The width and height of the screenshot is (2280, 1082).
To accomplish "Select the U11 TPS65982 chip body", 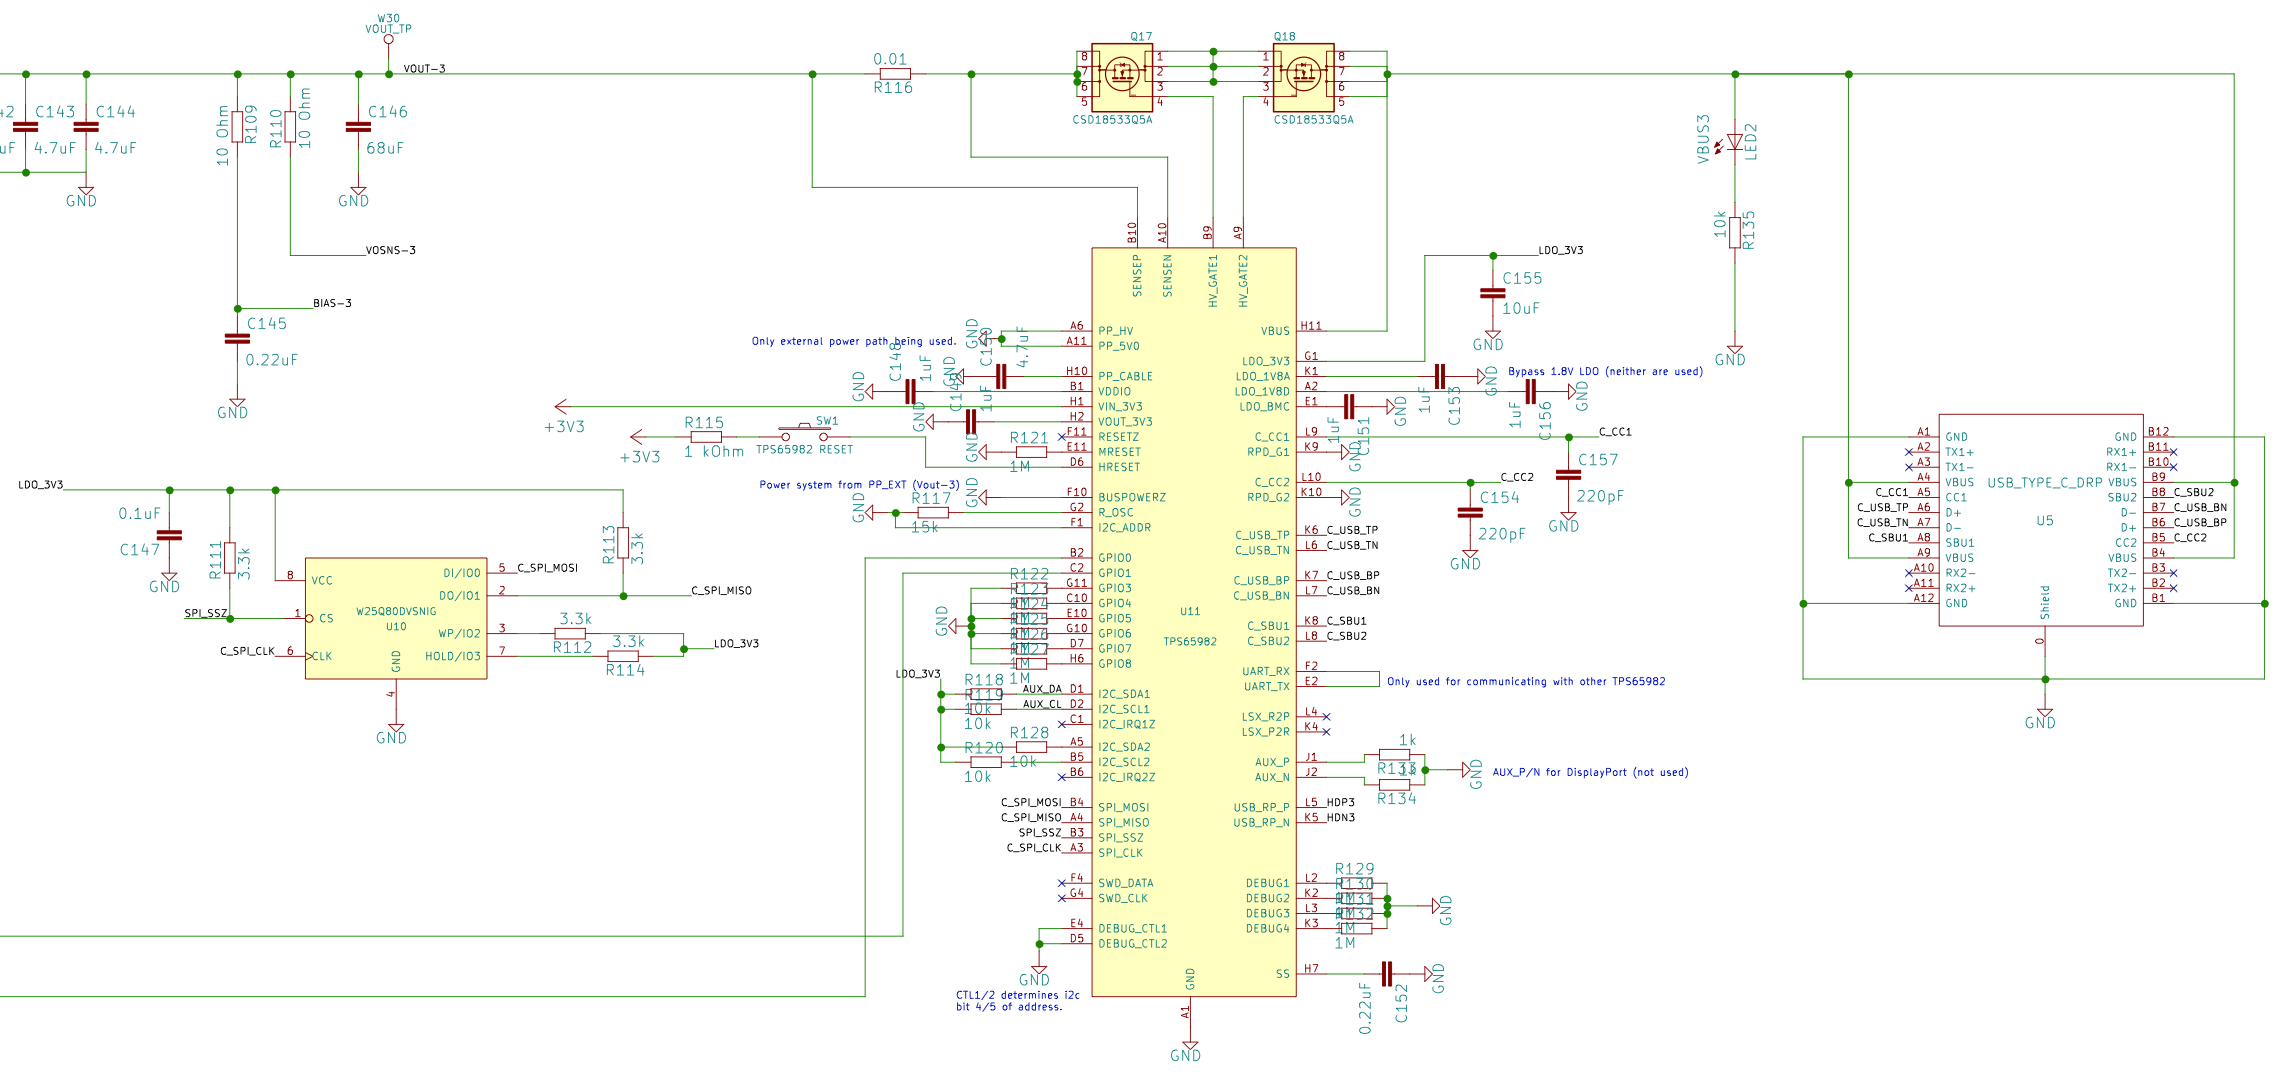I will click(1194, 622).
